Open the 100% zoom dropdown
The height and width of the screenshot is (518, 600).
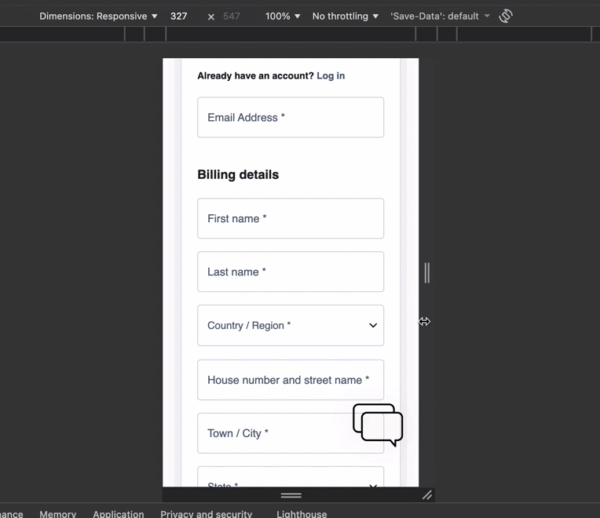[282, 16]
